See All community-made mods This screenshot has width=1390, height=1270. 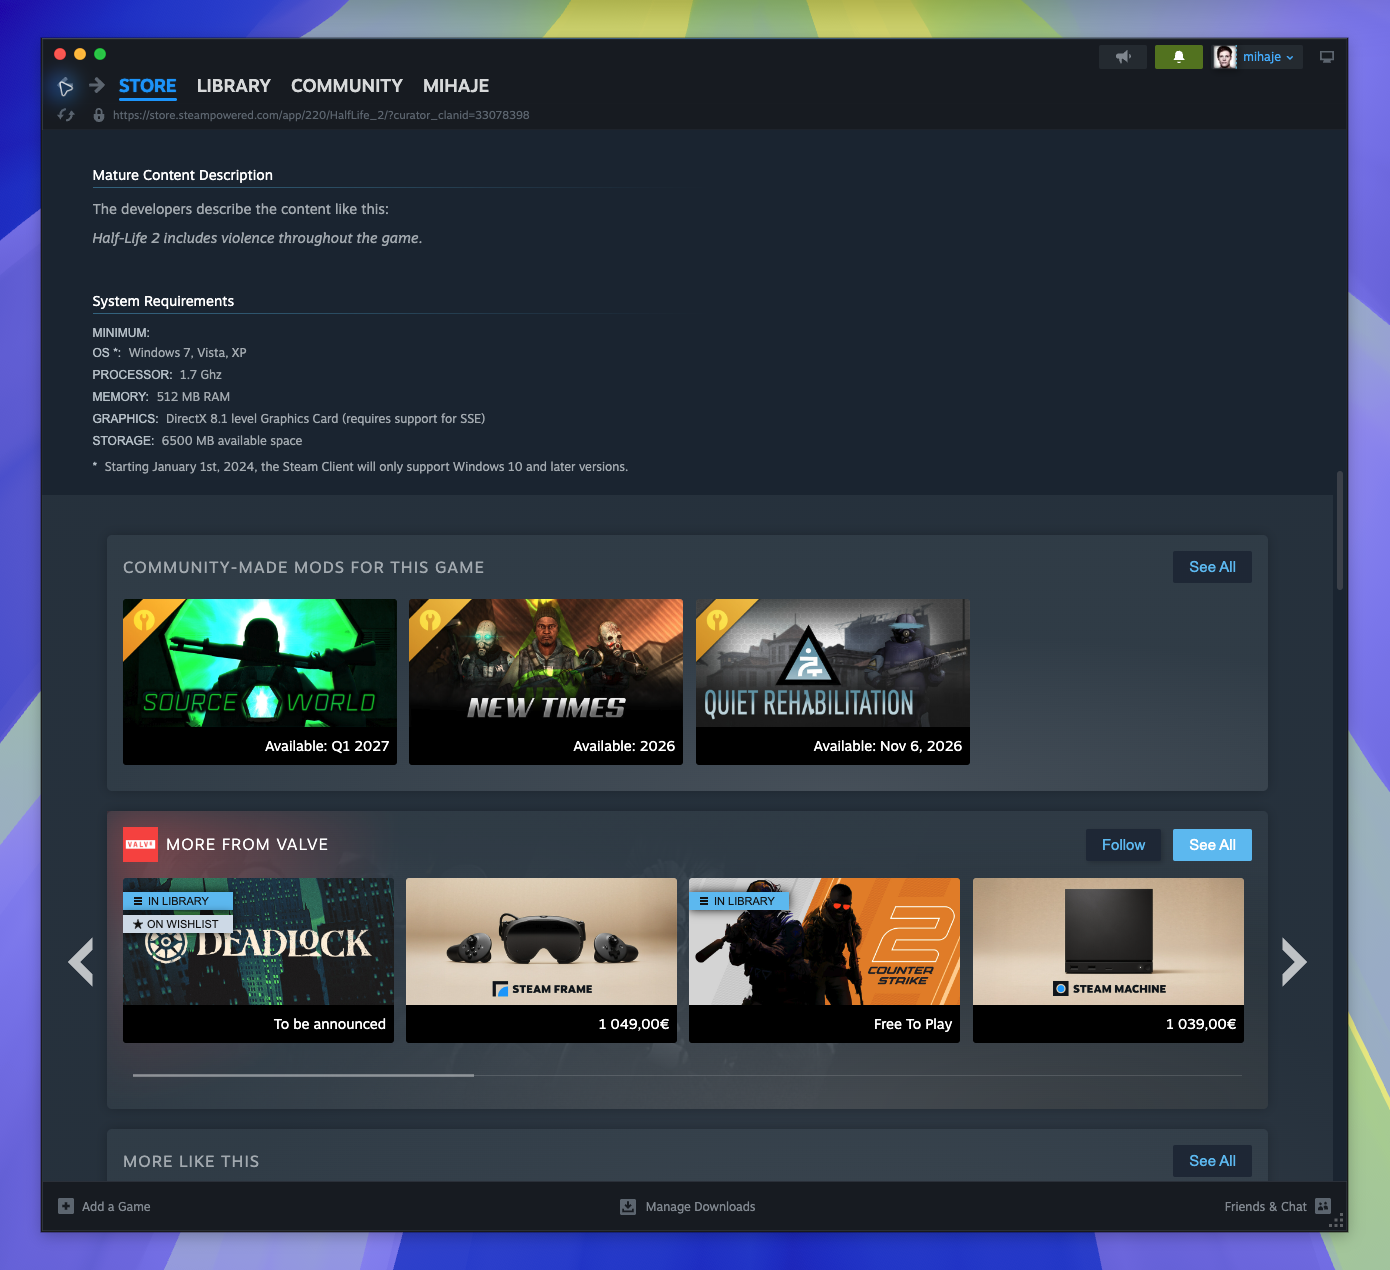[1212, 567]
